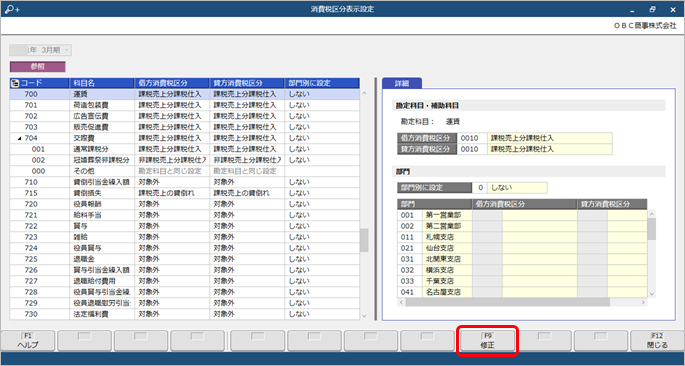685x366 pixels.
Task: Click the 参照 mode button
Action: pos(38,67)
